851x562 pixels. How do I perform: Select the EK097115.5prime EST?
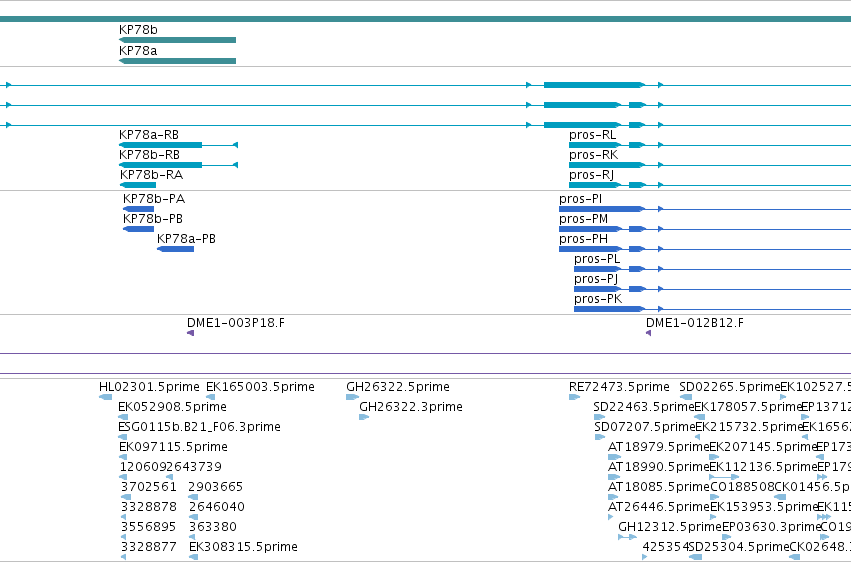(123, 457)
